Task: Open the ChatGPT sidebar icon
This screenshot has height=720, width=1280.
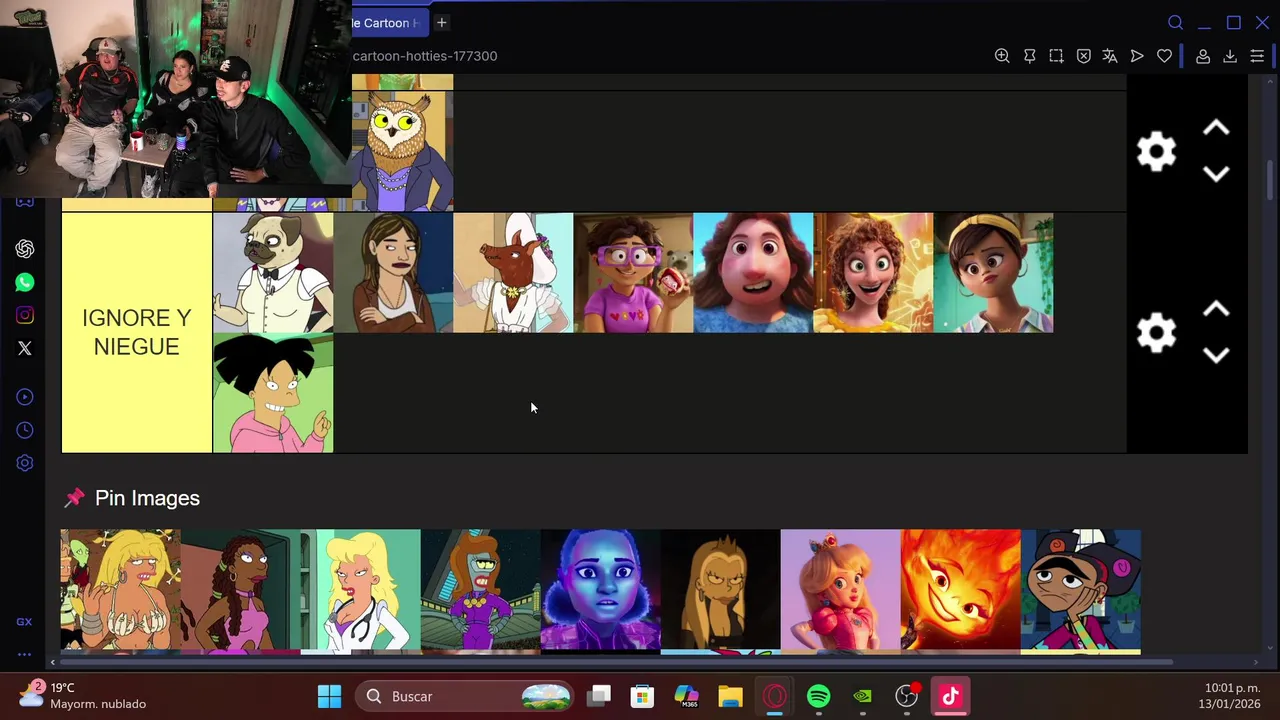Action: tap(25, 249)
